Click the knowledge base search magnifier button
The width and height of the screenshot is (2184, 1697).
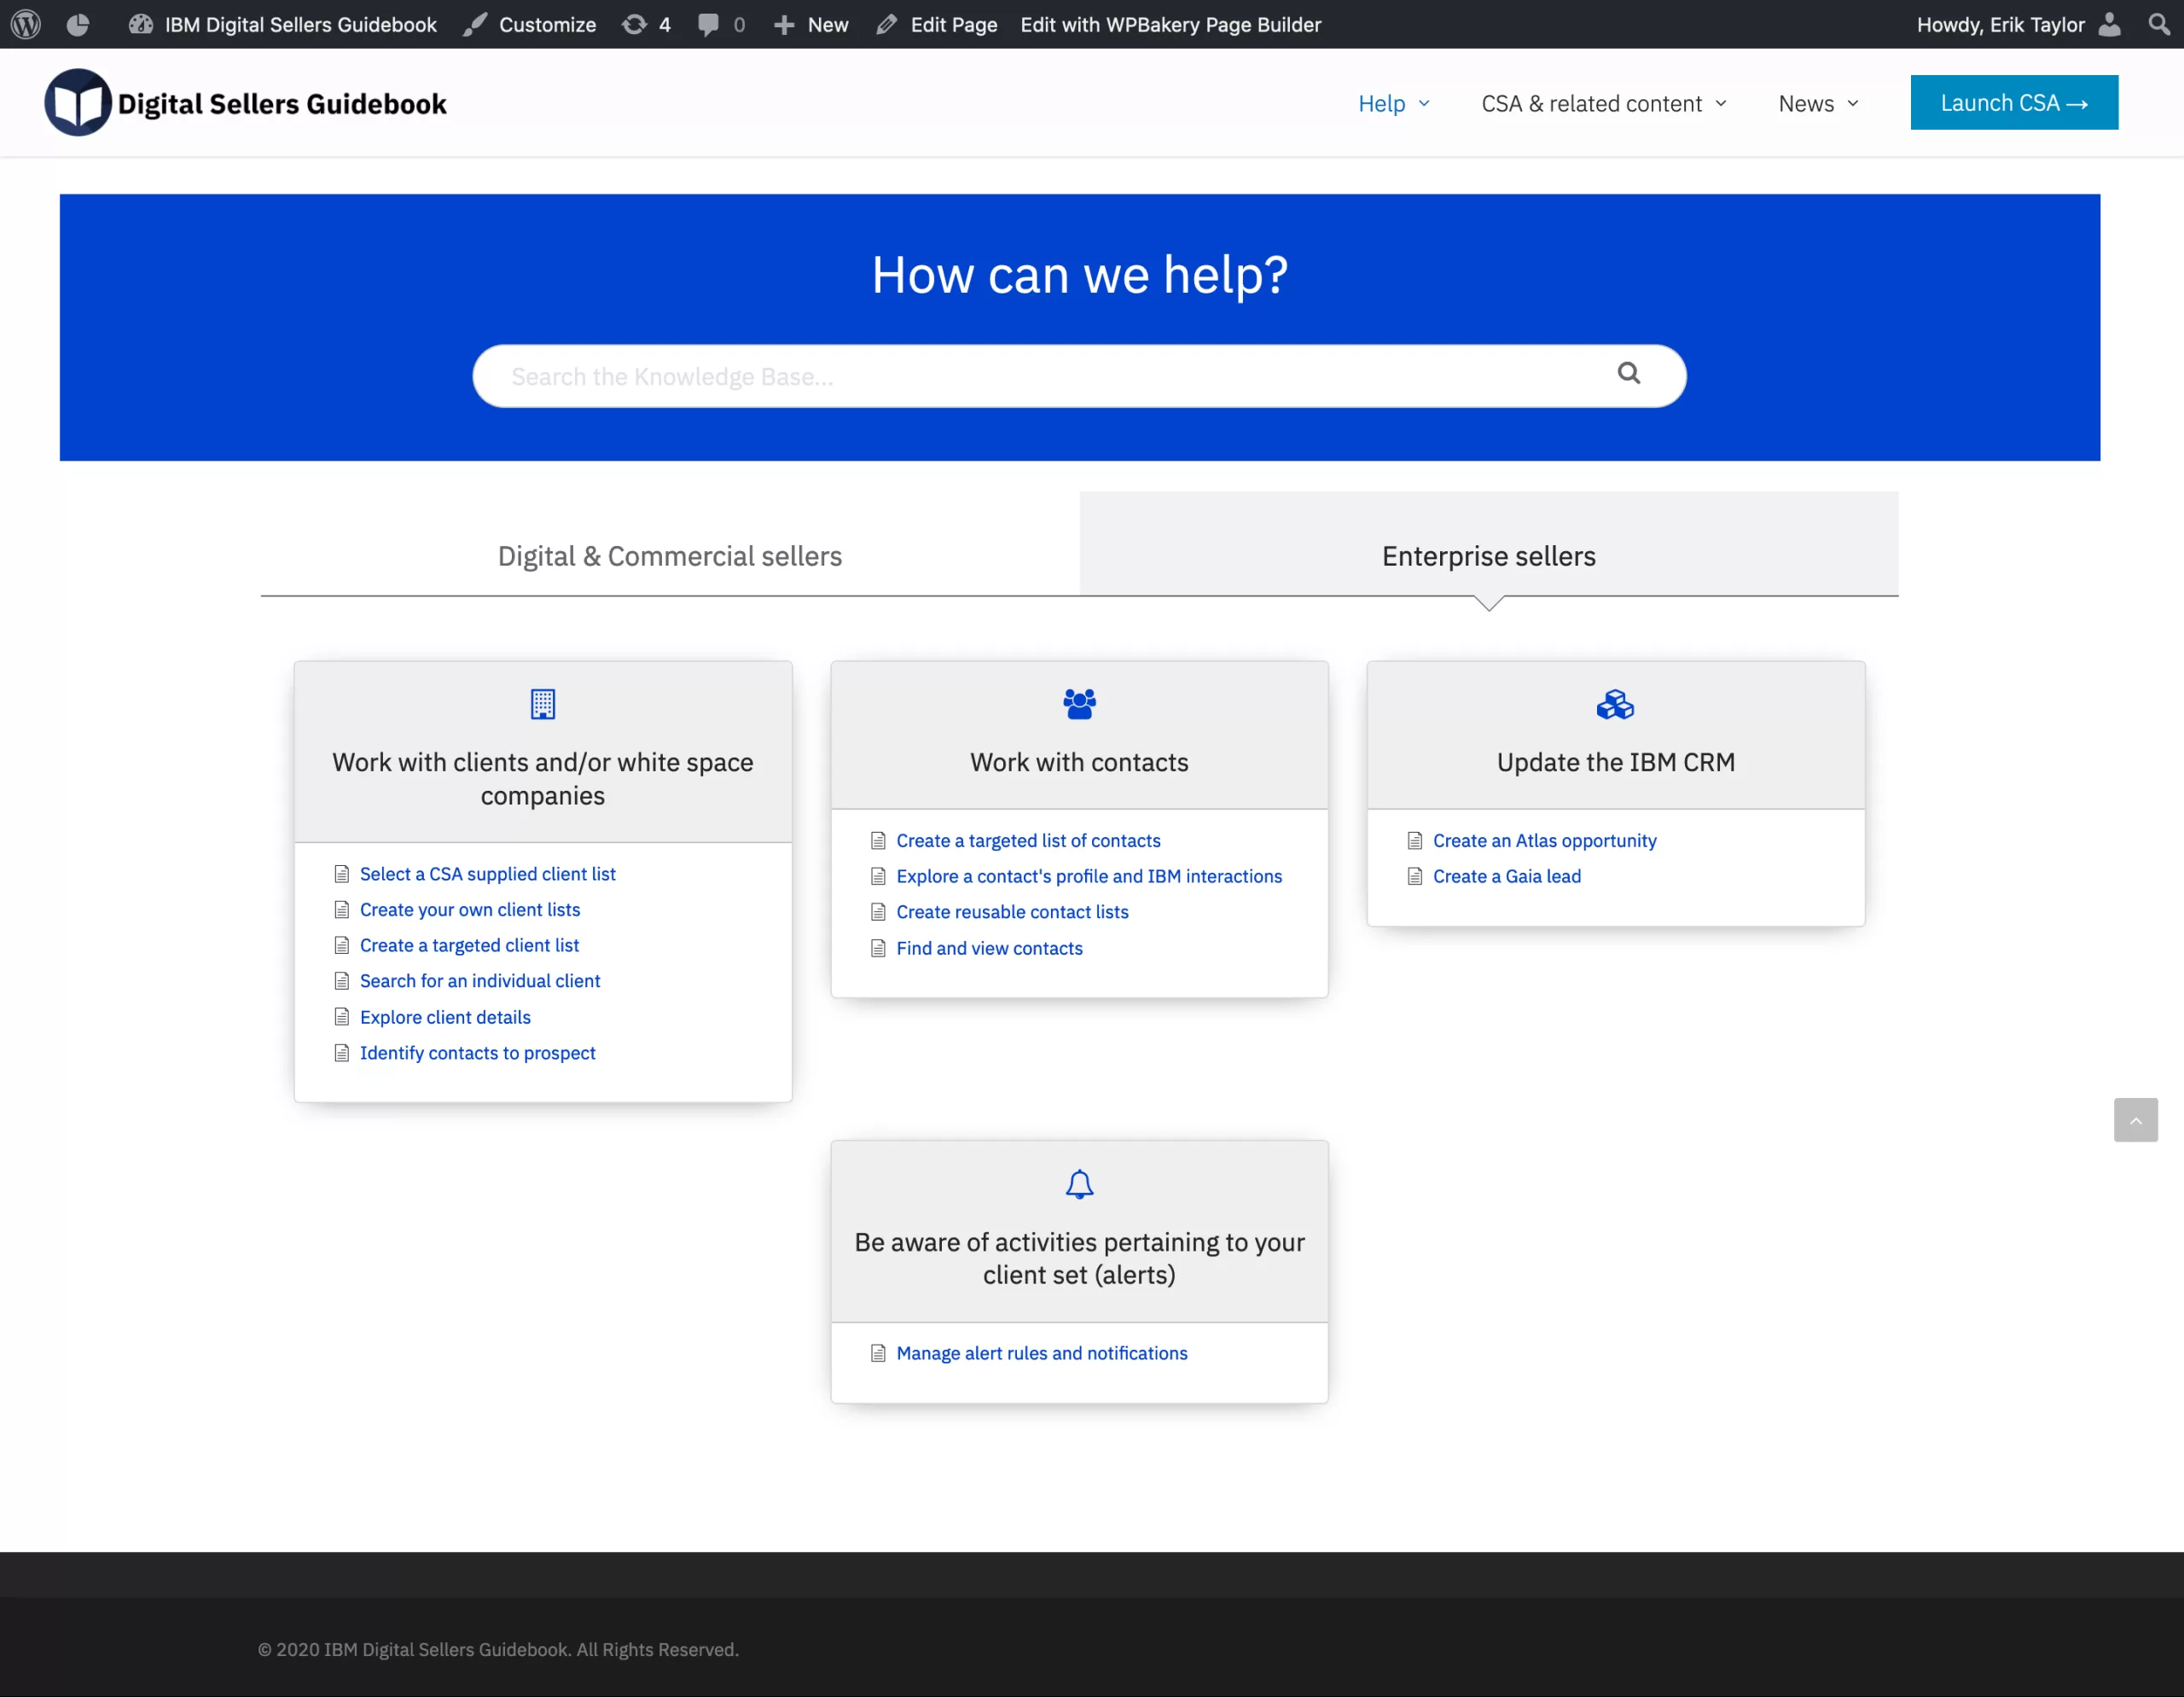1628,373
